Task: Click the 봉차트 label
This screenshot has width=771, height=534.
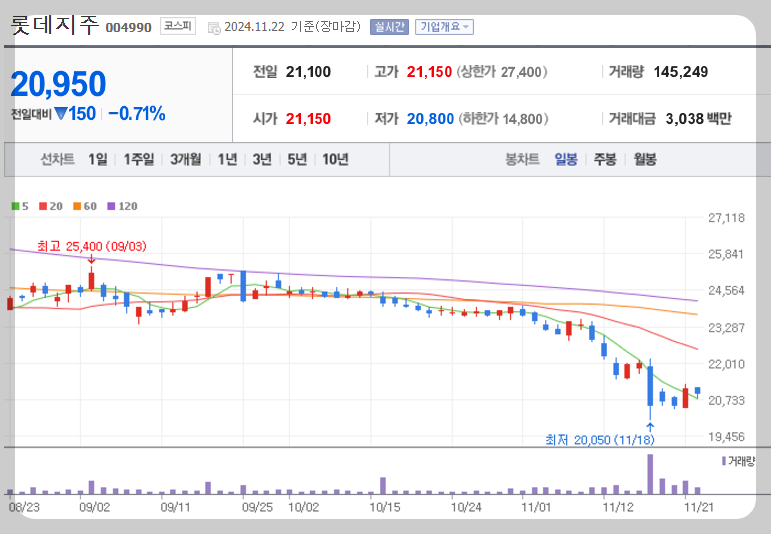Action: pos(522,159)
